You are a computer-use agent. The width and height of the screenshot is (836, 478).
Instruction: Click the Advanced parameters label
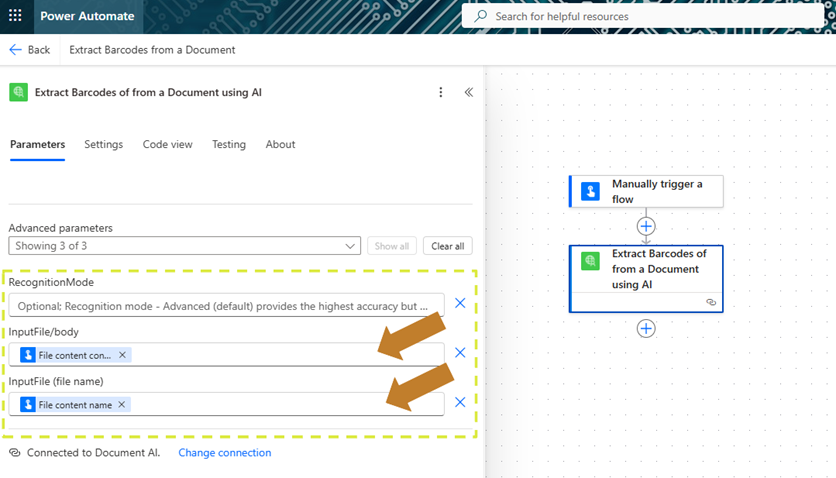pyautogui.click(x=61, y=228)
